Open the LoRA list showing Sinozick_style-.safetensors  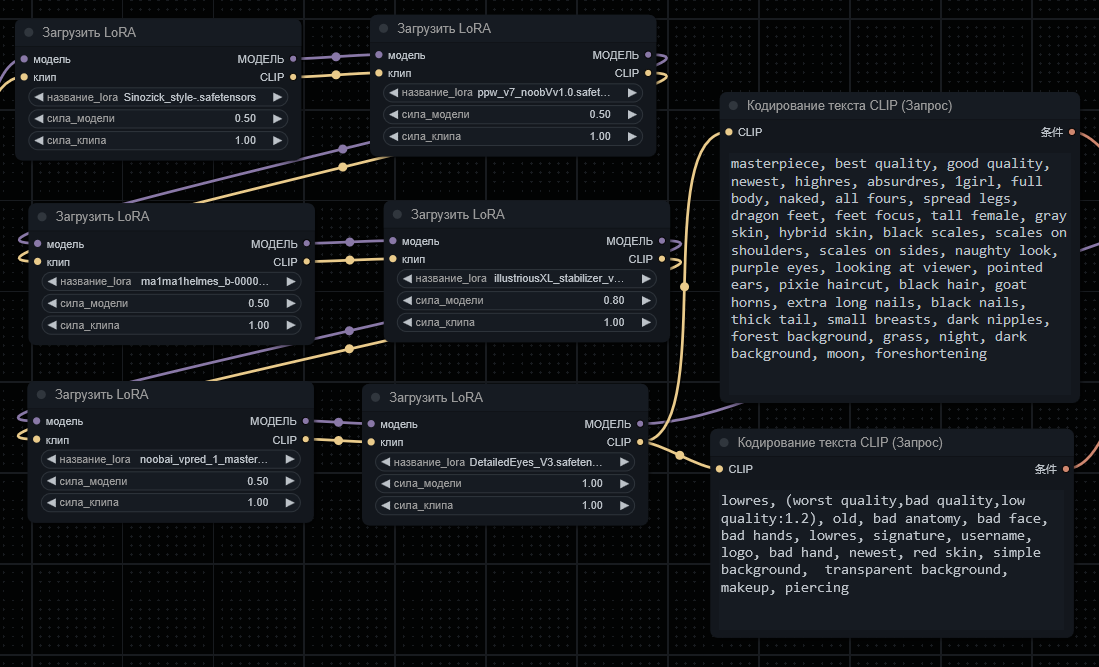pos(158,97)
